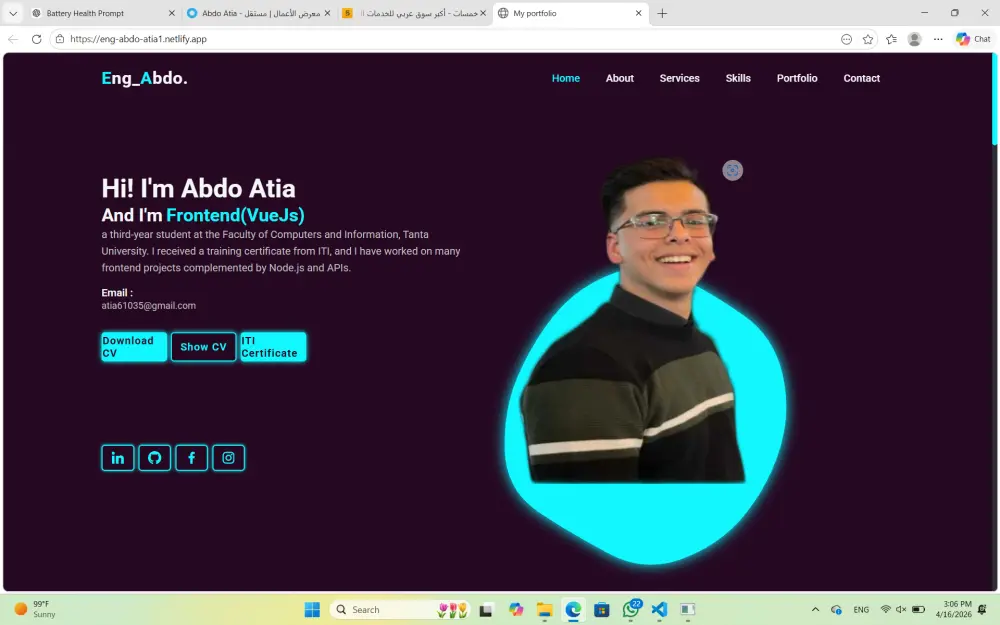Screen dimensions: 1000x625
Task: Click the visual search icon on photo
Action: coord(732,170)
